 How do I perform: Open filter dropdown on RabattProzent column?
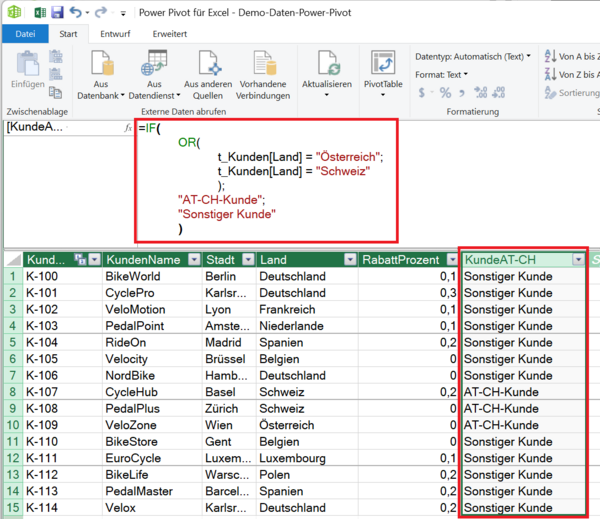(x=448, y=260)
